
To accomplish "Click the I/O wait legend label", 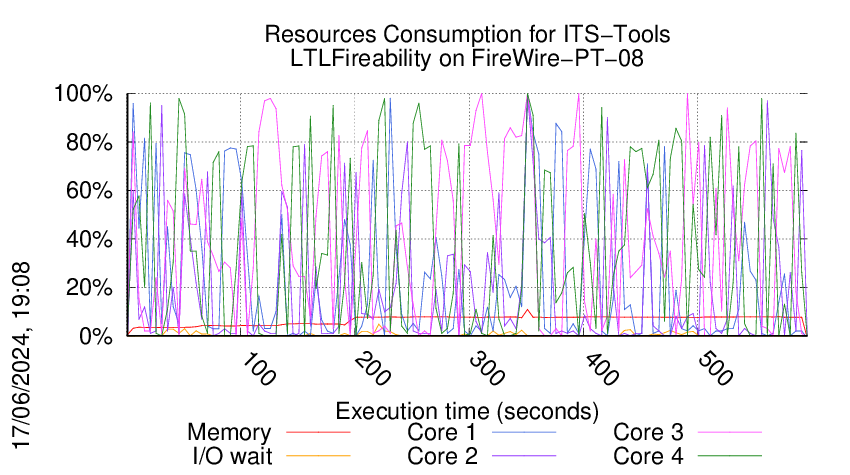I will click(x=232, y=456).
